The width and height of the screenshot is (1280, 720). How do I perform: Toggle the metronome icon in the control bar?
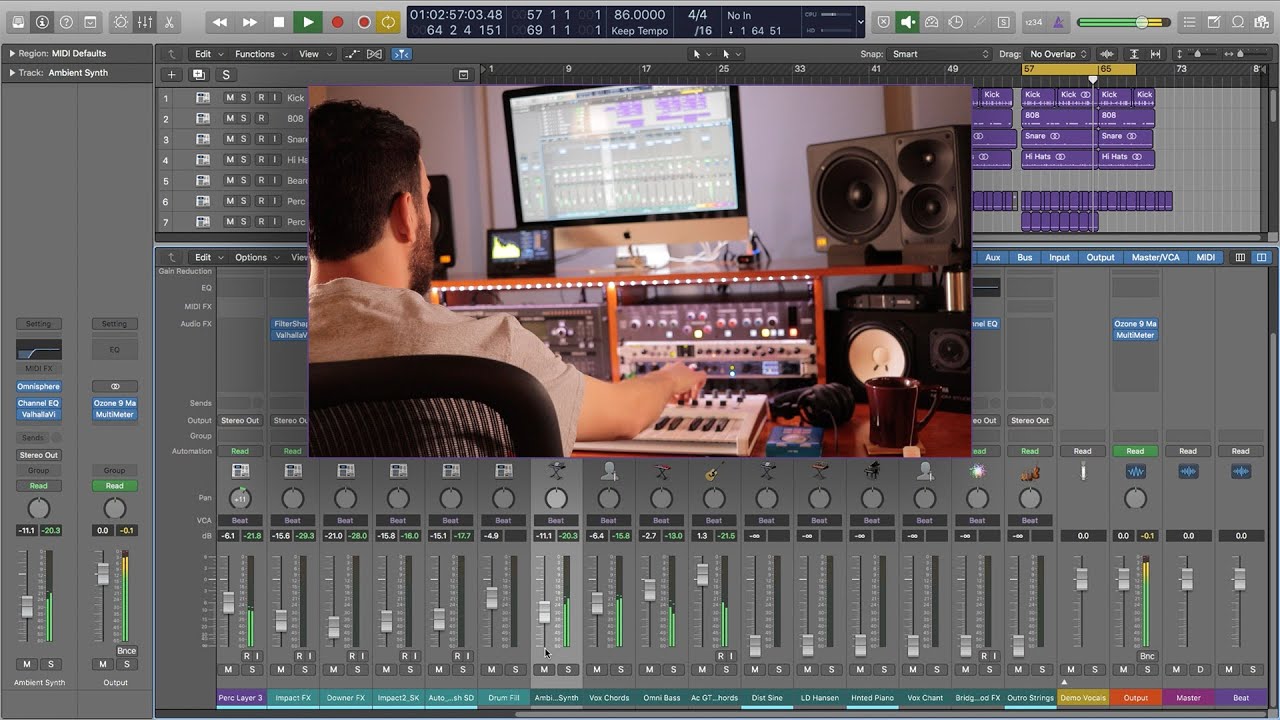(x=1057, y=21)
